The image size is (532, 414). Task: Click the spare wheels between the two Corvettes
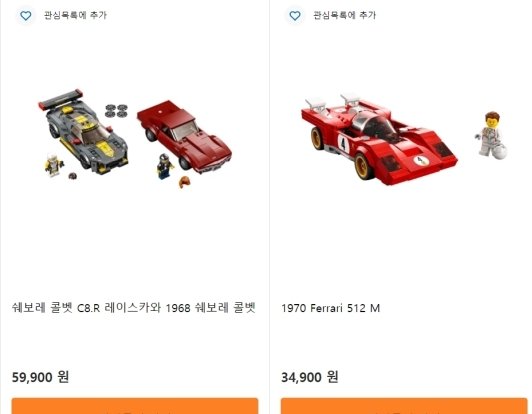coord(116,111)
